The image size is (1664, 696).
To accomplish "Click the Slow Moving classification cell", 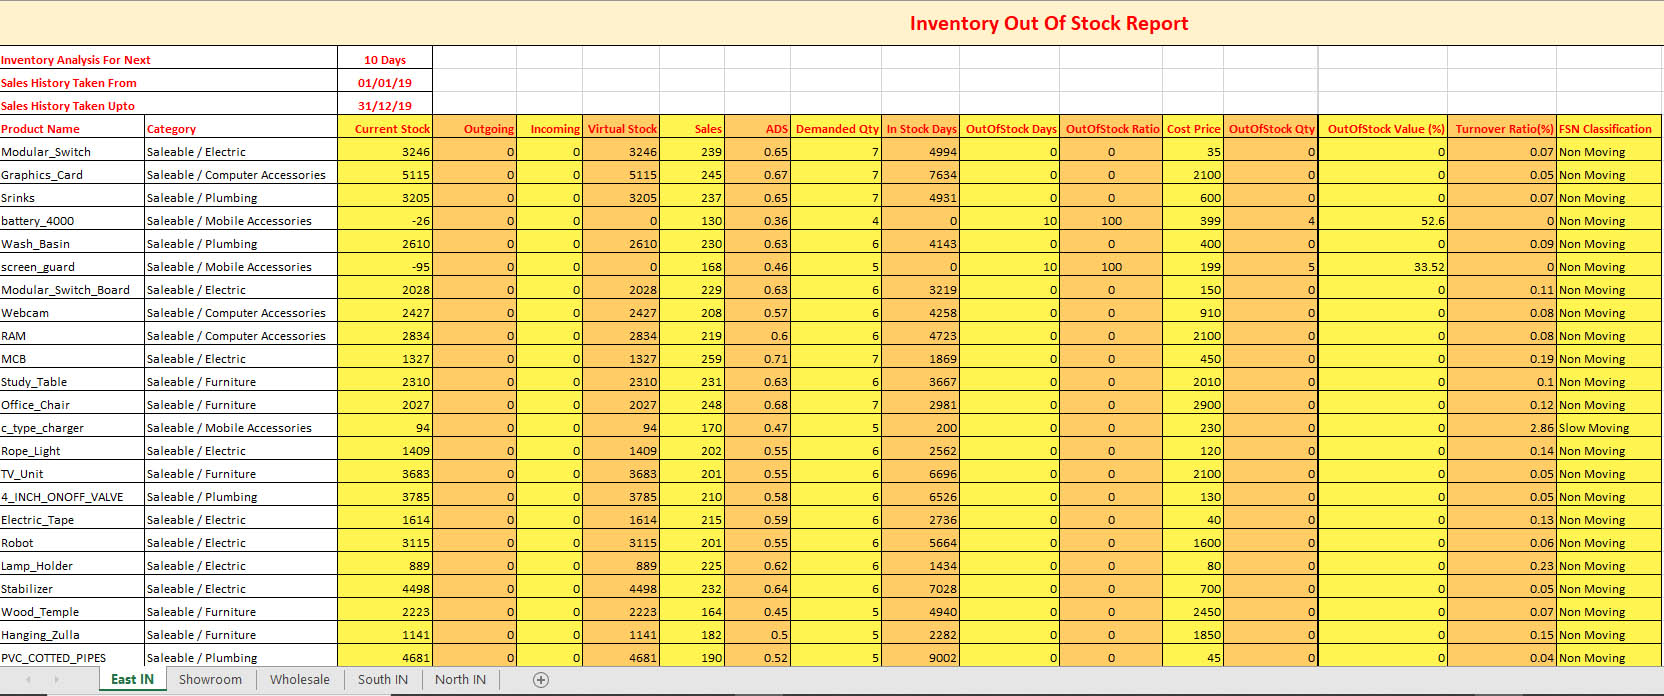I will coord(1609,426).
